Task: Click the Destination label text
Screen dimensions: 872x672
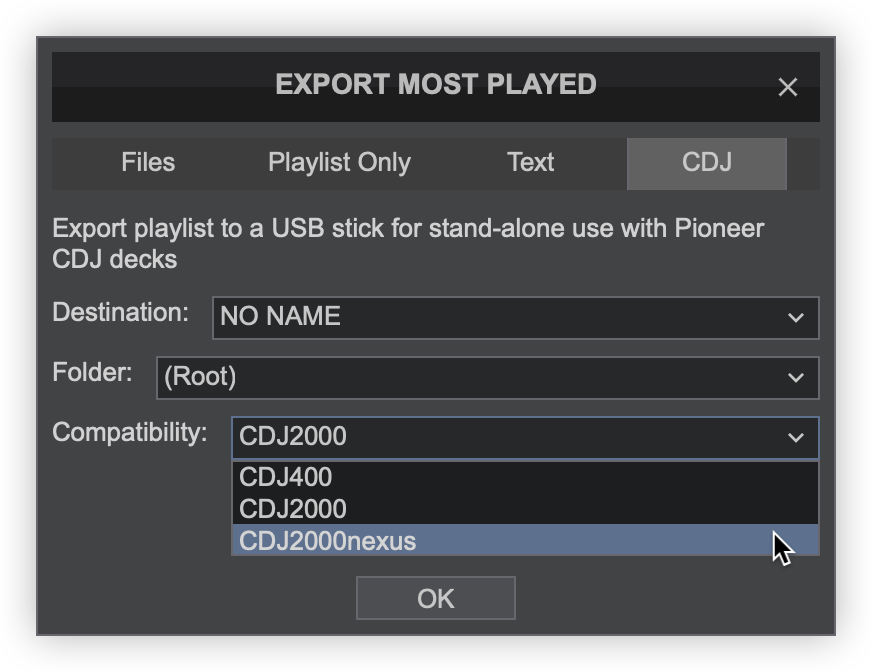Action: [120, 313]
